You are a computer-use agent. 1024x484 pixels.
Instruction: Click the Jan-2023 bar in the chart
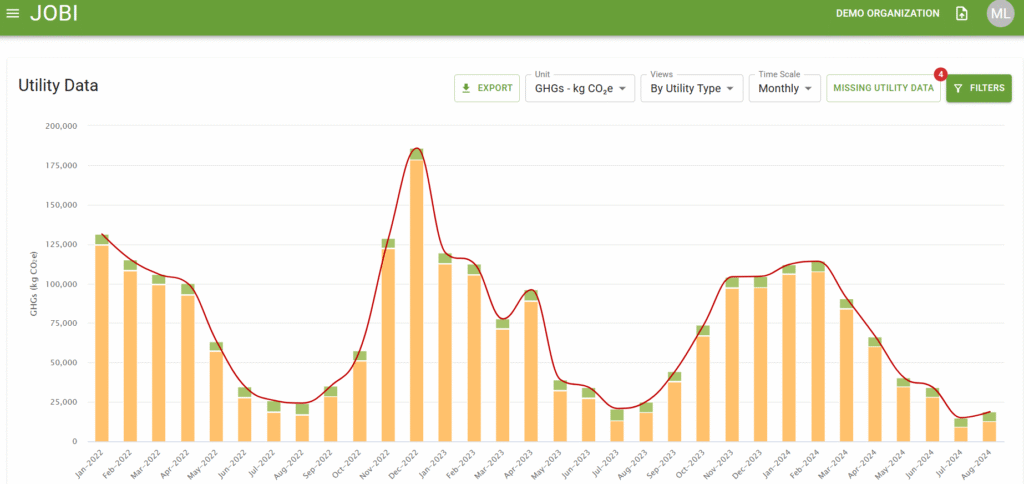445,347
